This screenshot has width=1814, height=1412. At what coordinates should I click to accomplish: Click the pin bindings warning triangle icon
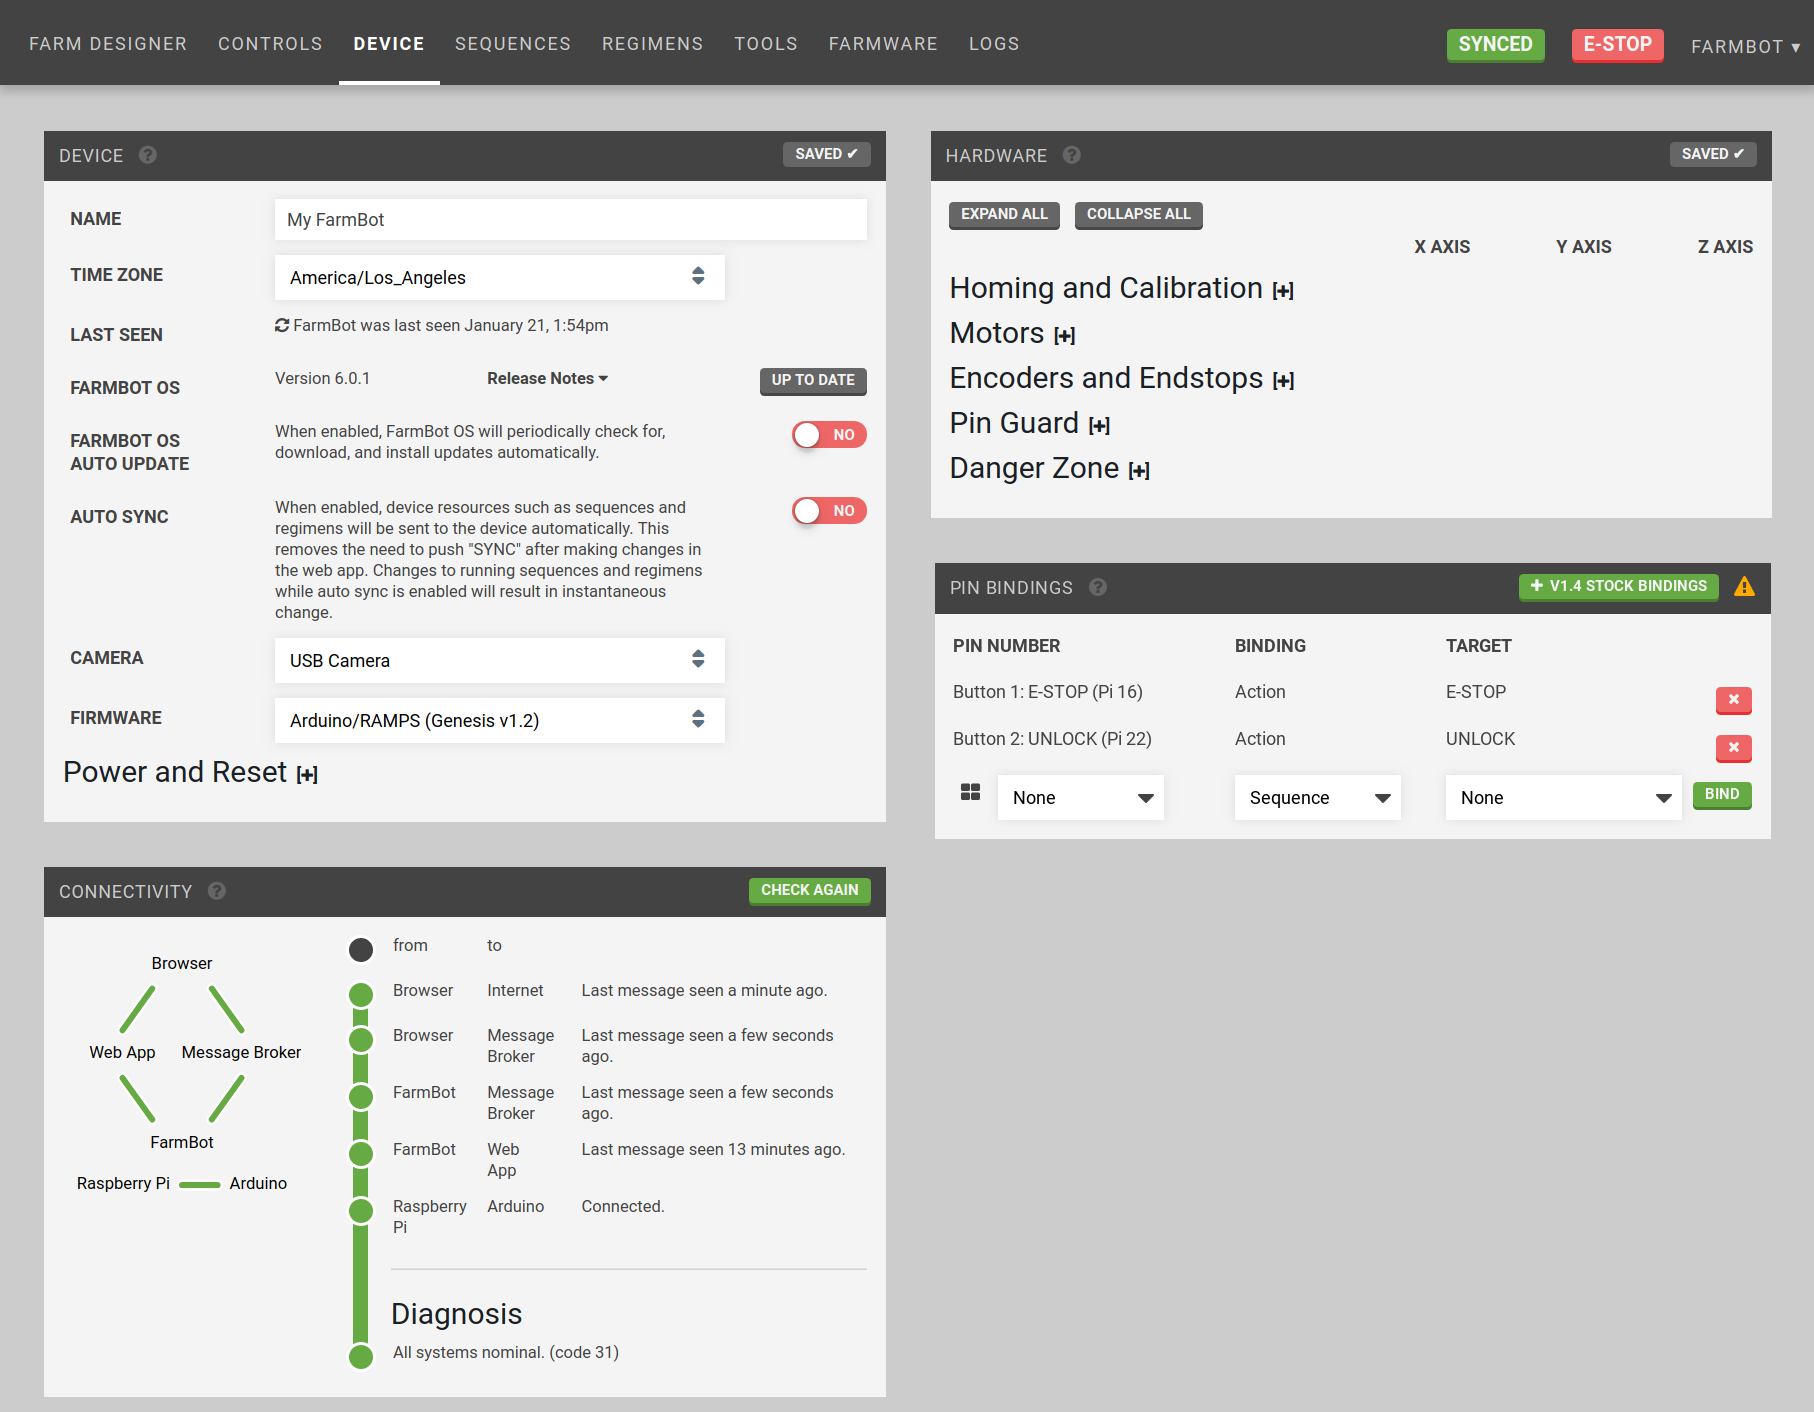1744,587
